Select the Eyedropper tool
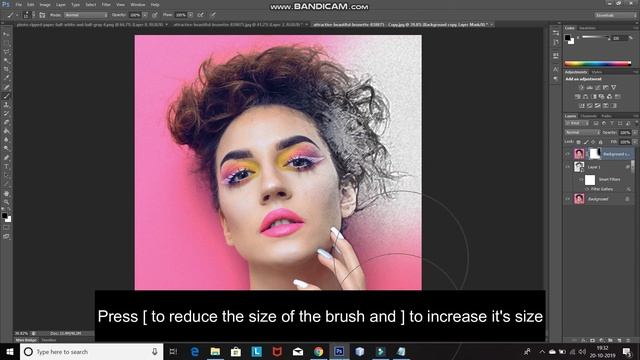This screenshot has width=640, height=360. 6,78
